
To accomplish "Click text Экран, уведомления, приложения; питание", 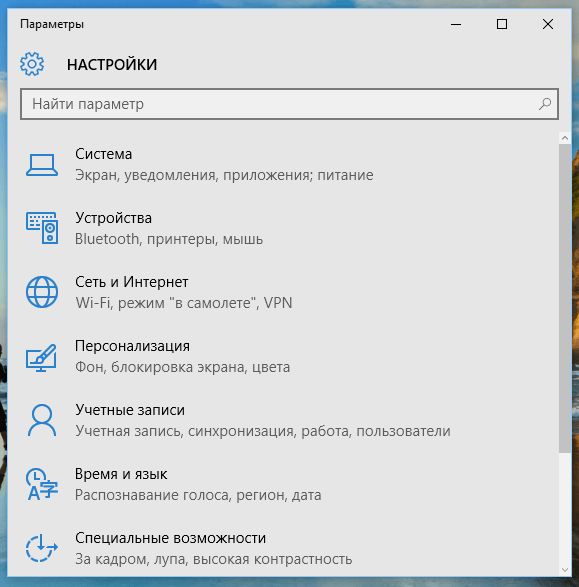I will click(x=224, y=175).
